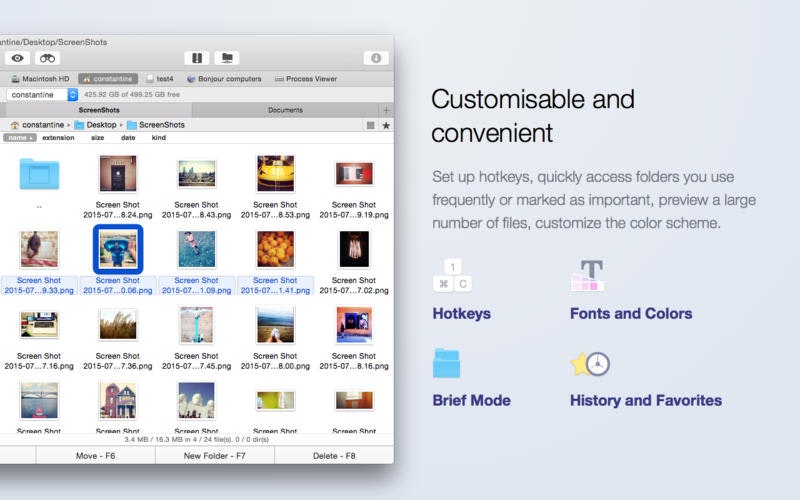Screen dimensions: 800x500
Task: Open the Fonts and Colors link
Action: (631, 313)
